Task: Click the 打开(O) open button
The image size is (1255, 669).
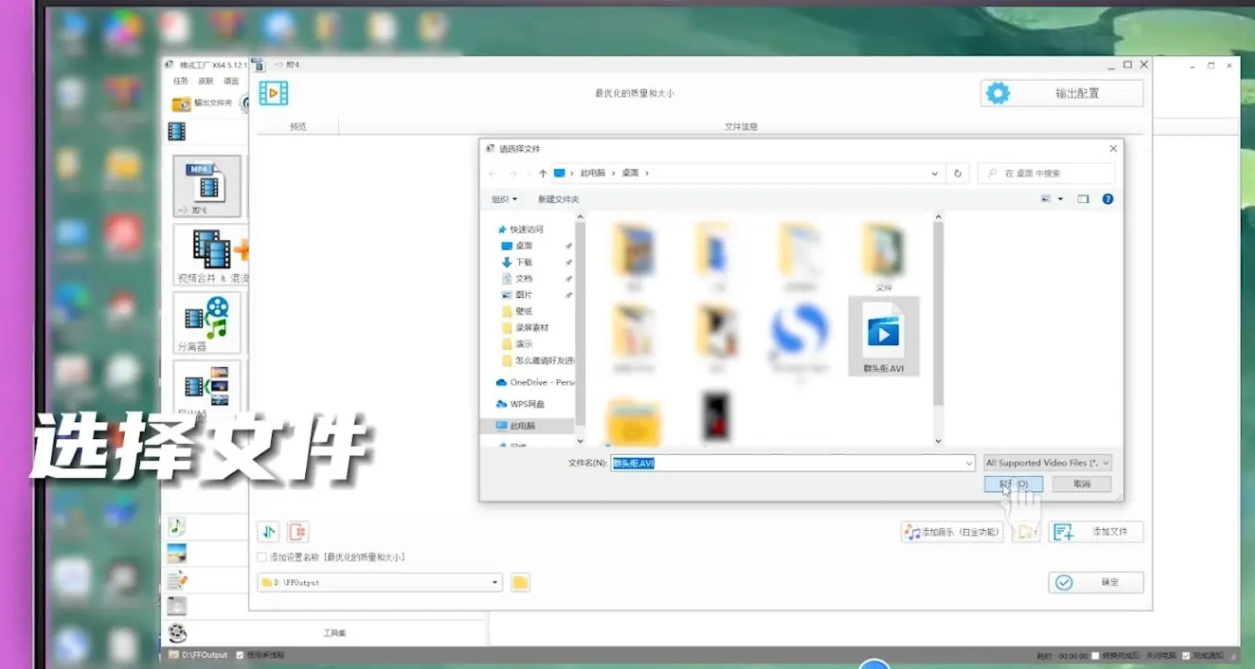Action: 1013,483
